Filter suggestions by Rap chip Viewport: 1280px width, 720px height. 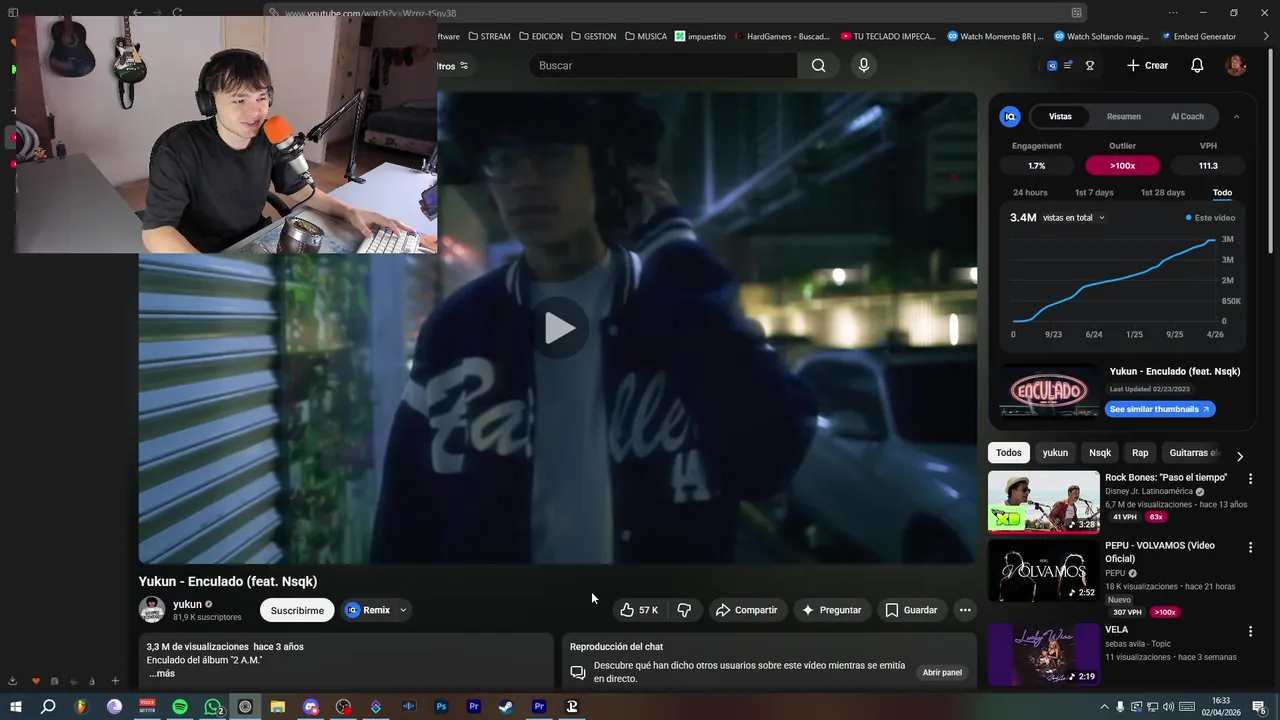1140,453
